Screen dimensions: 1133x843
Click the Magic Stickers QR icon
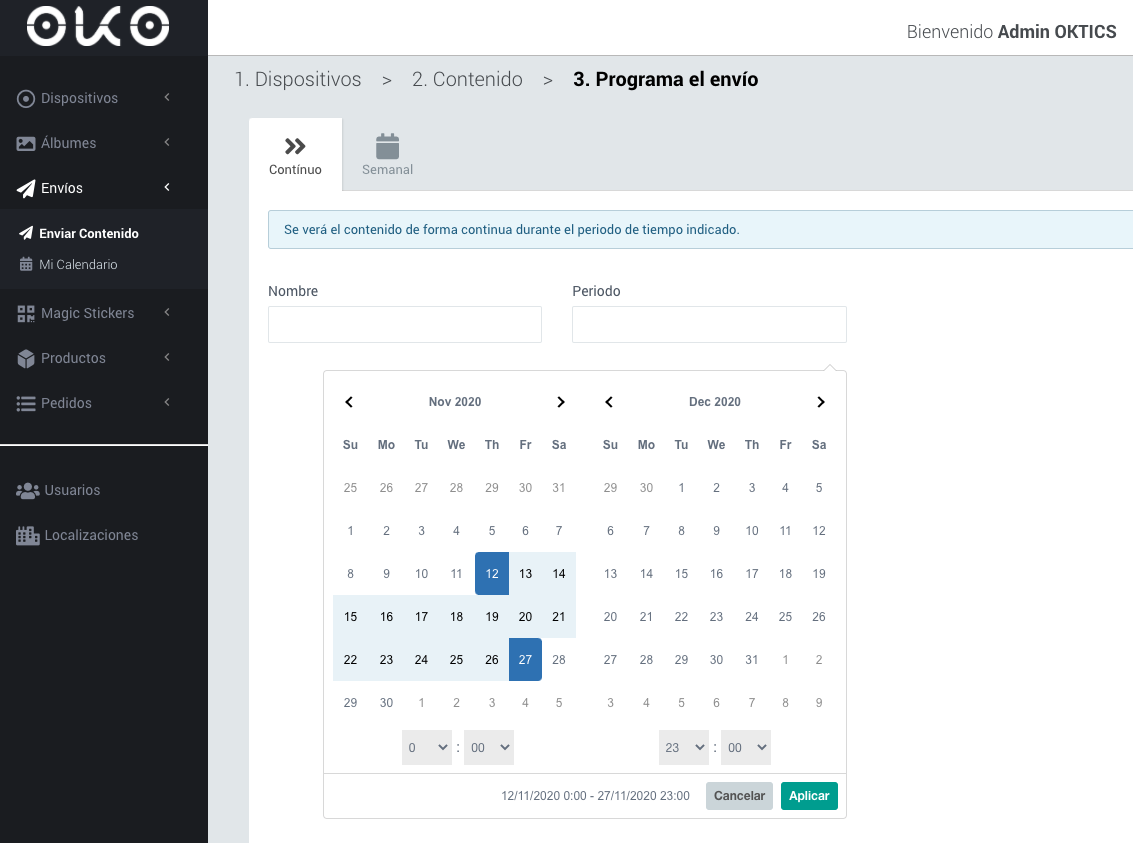pyautogui.click(x=25, y=314)
